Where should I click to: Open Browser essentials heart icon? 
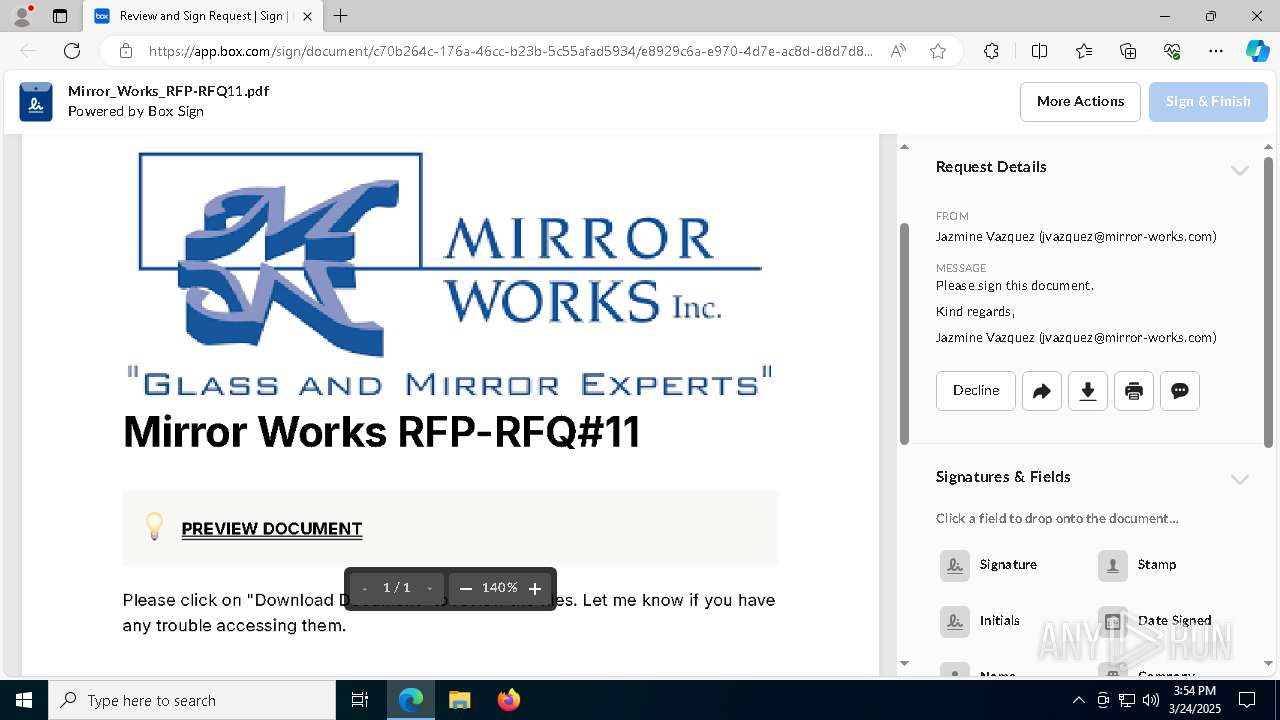(1172, 51)
